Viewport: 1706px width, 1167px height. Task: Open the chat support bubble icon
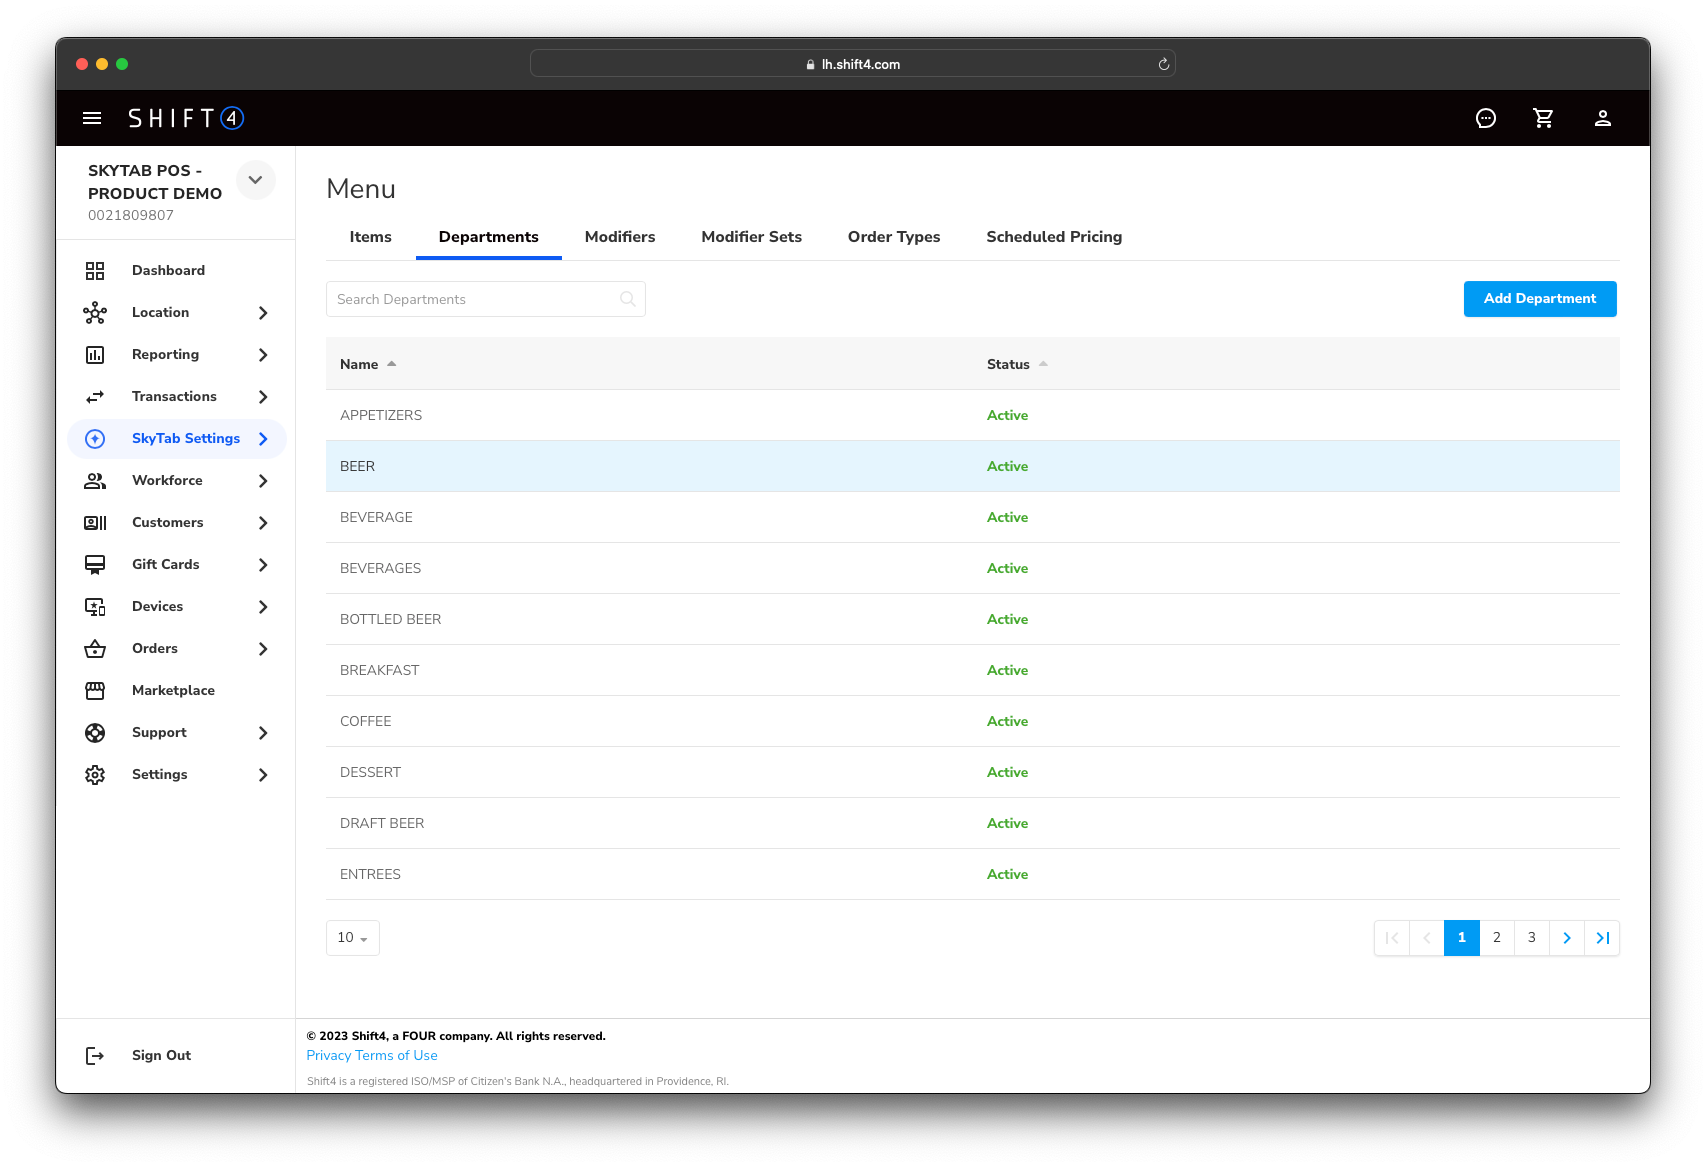(1486, 118)
